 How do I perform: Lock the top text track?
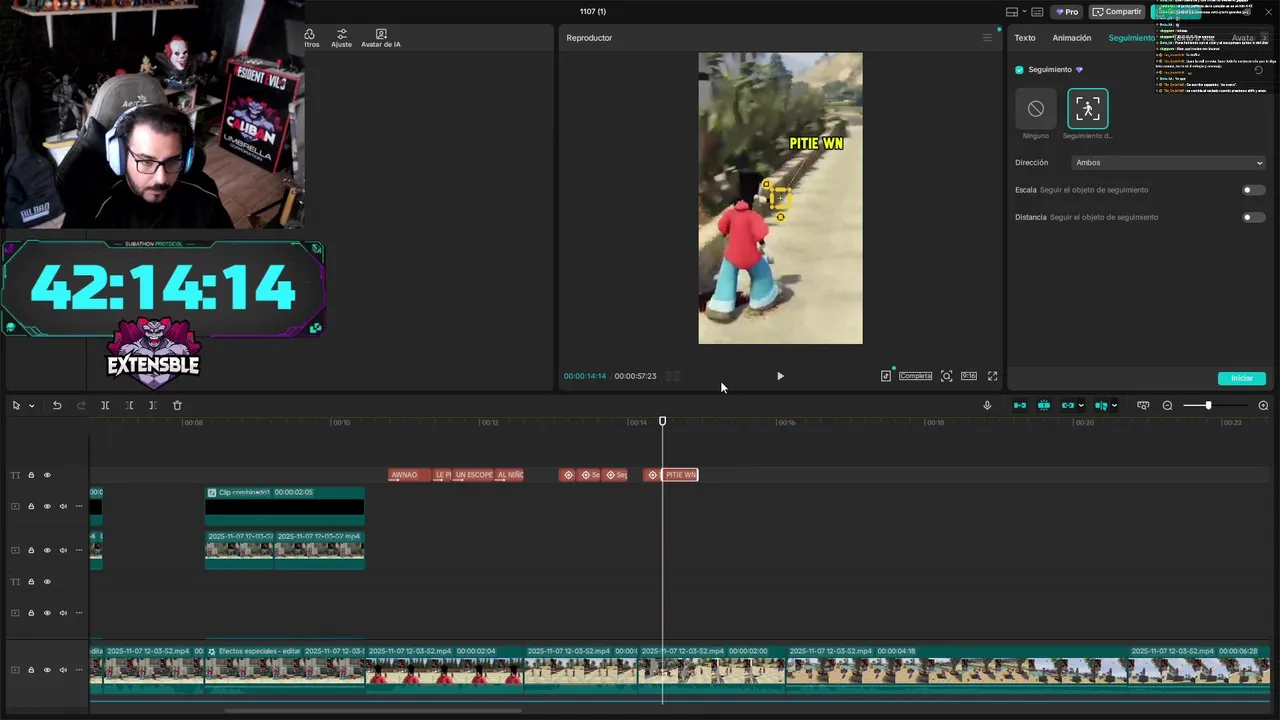pos(31,475)
